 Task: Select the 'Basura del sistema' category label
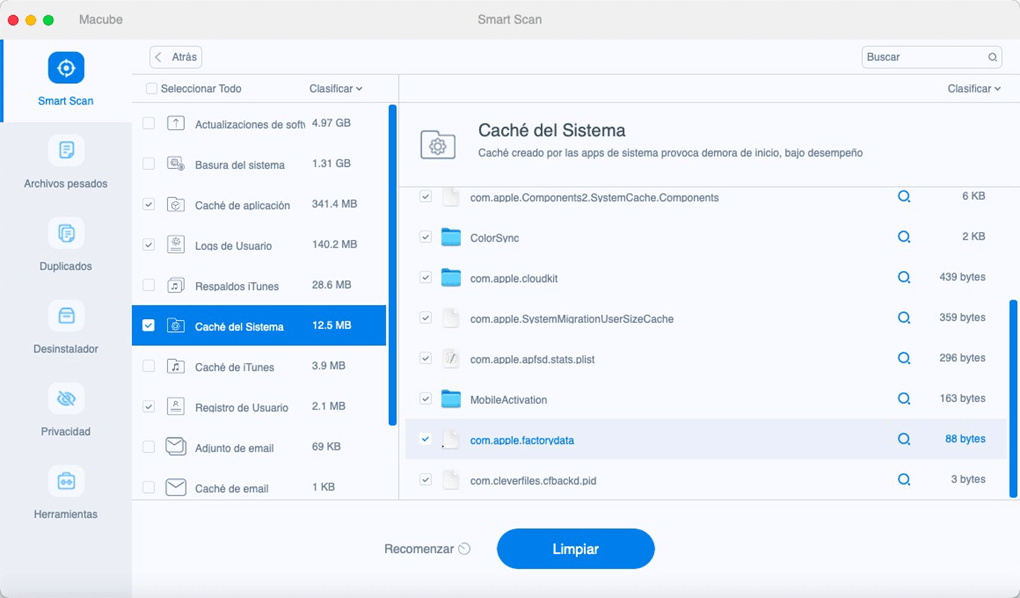pyautogui.click(x=240, y=165)
